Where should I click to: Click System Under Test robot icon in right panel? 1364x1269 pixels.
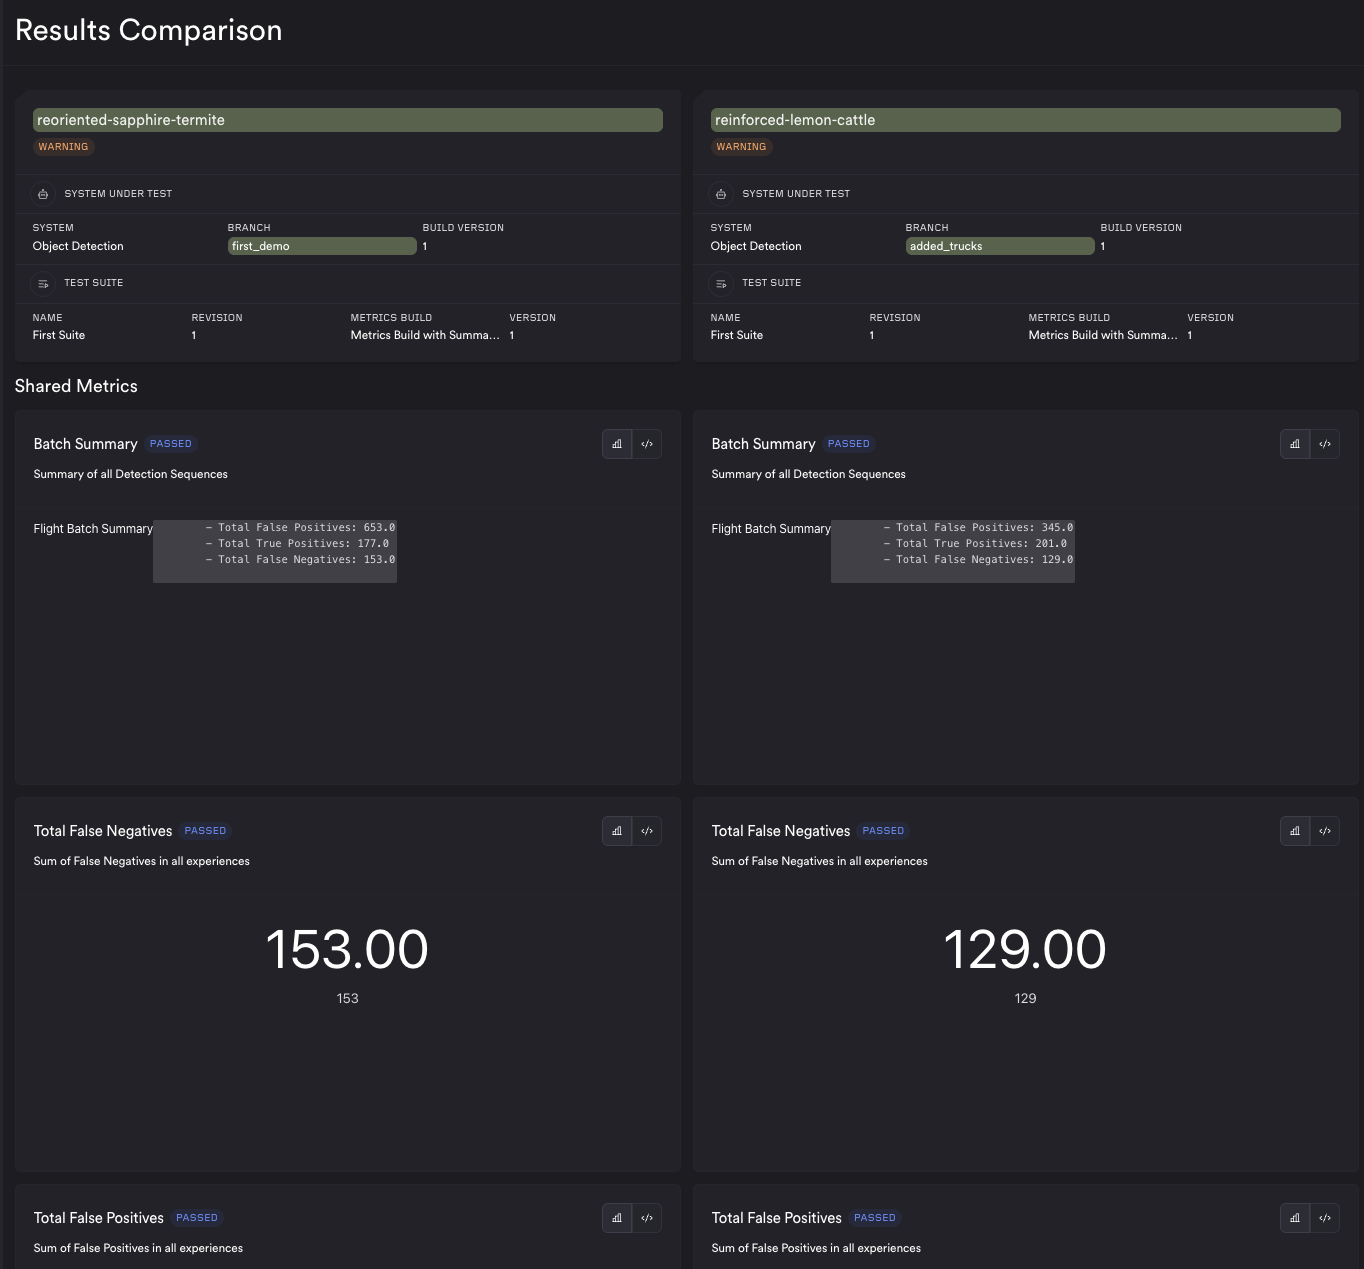pyautogui.click(x=721, y=194)
